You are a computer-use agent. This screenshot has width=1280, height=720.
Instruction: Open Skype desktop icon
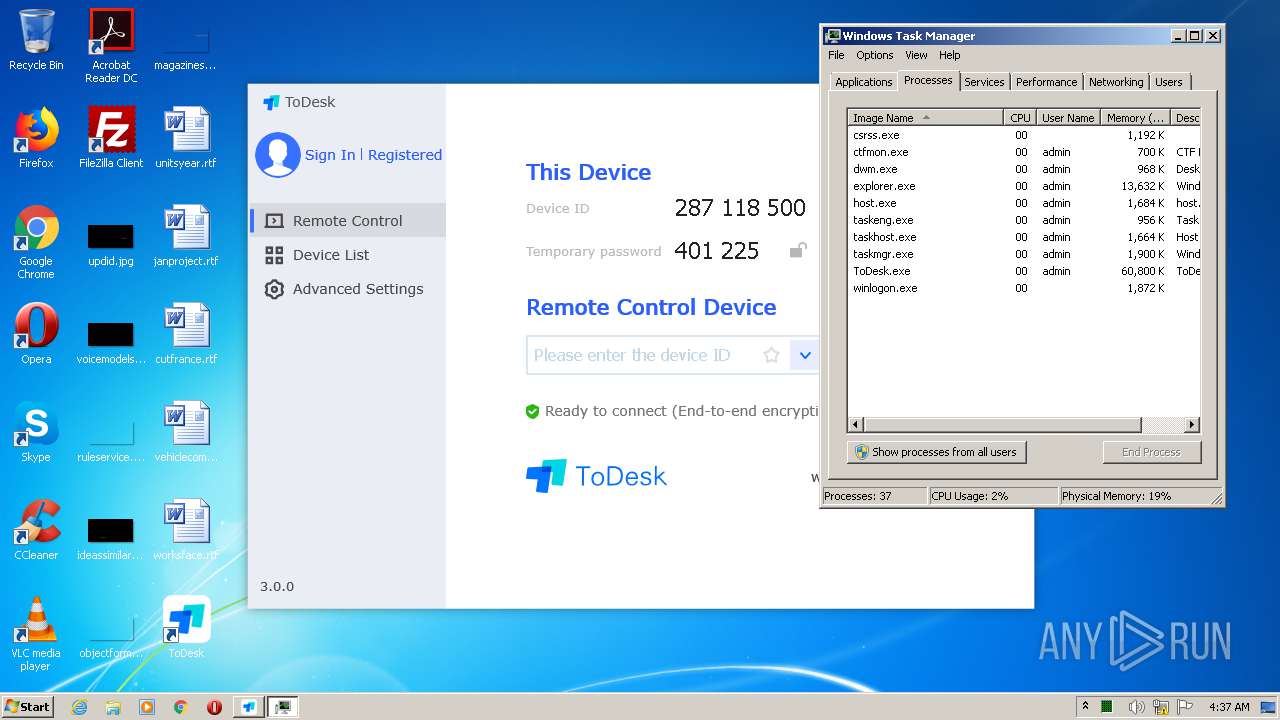pyautogui.click(x=36, y=432)
